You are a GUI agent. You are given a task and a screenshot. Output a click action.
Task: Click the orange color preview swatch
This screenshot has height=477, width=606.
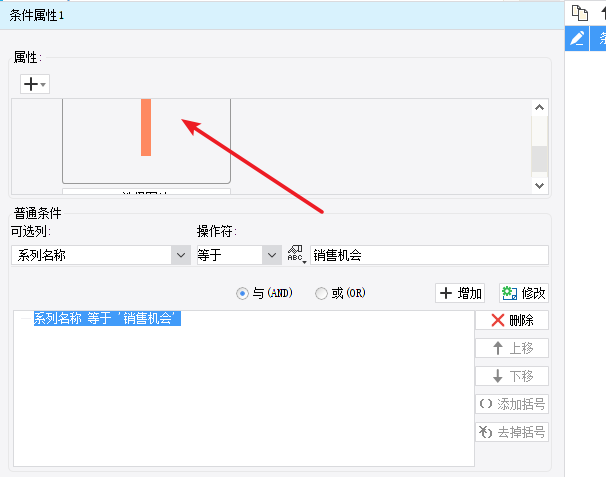click(x=146, y=128)
